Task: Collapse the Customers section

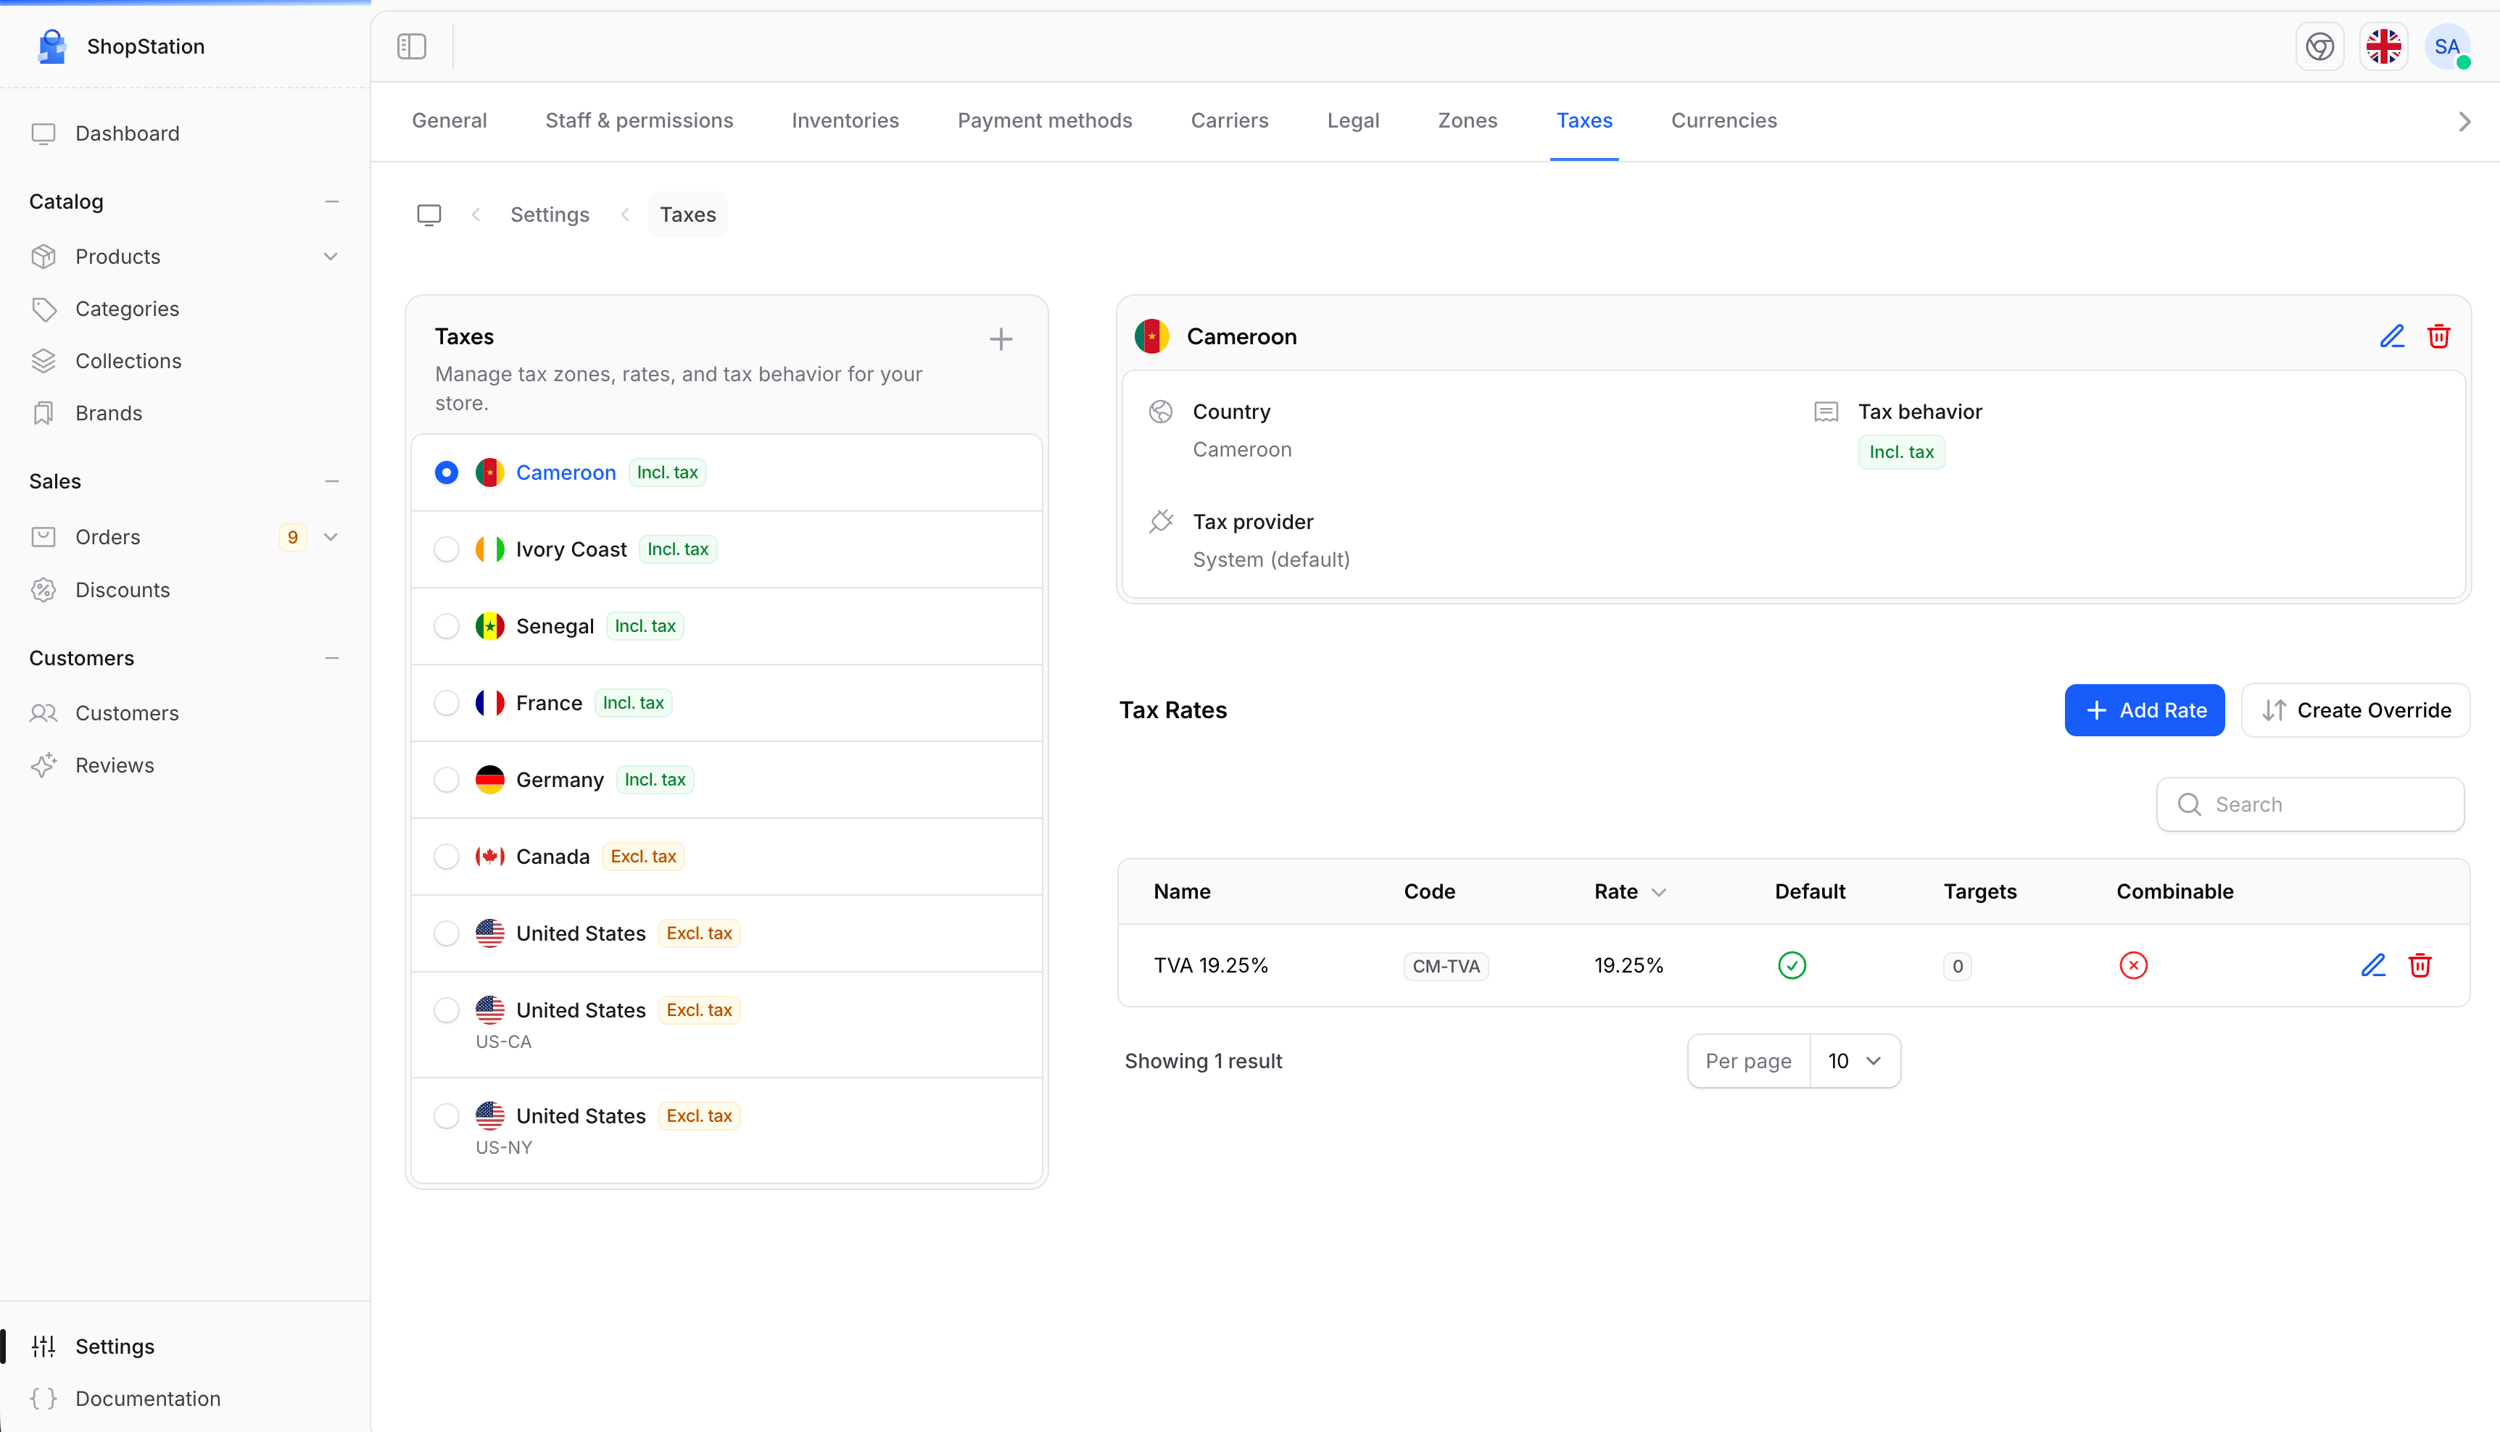Action: (x=332, y=658)
